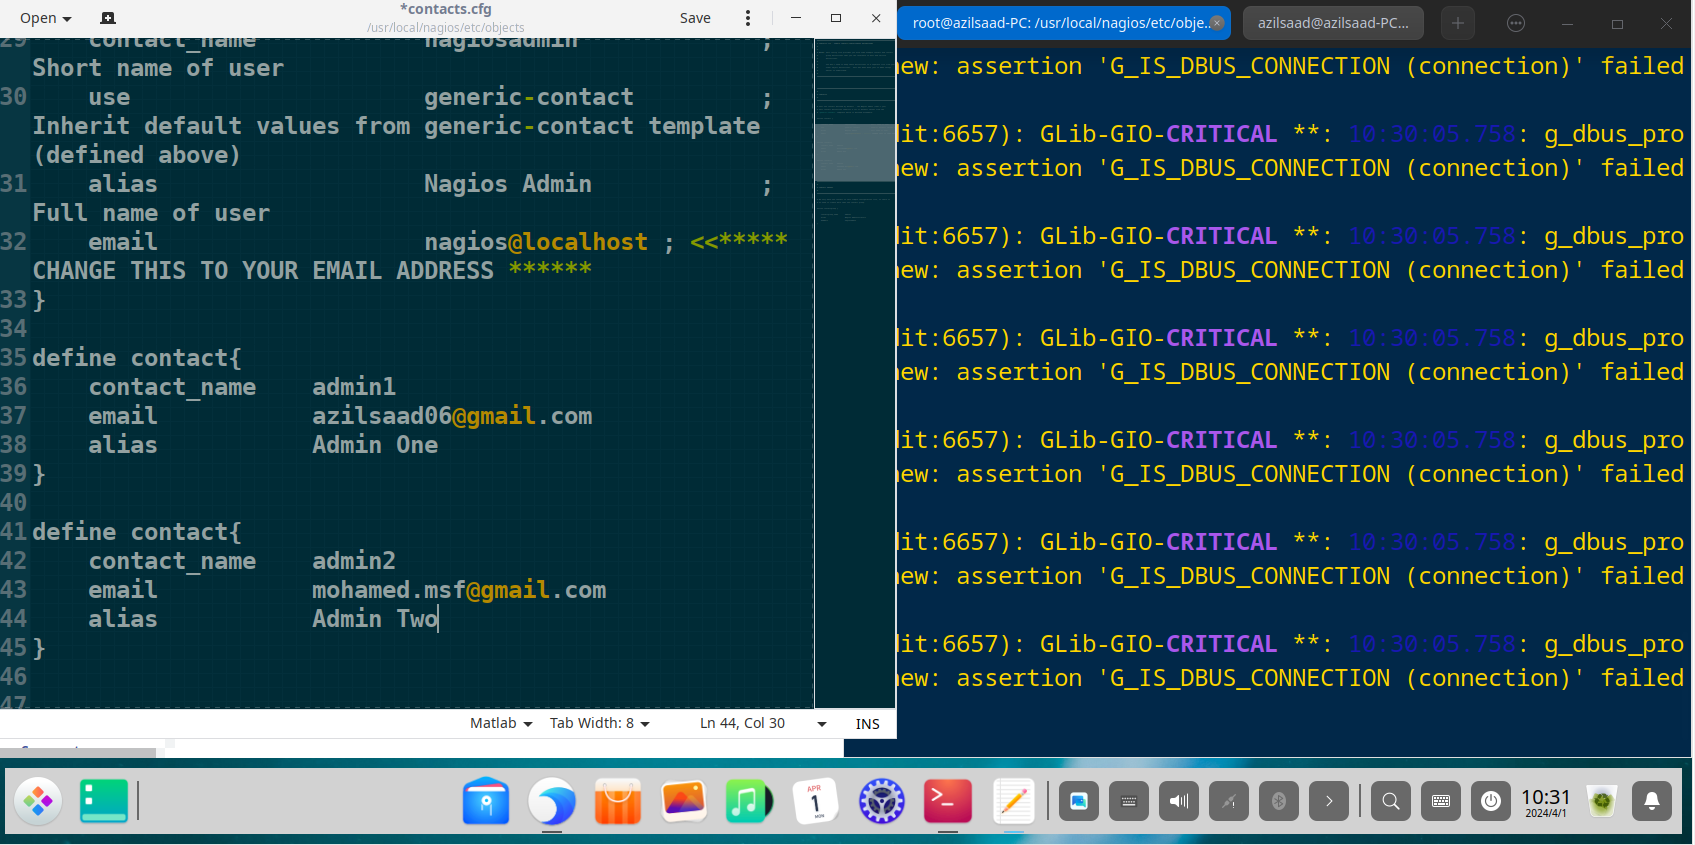Launch the system settings gear in dock

[881, 801]
